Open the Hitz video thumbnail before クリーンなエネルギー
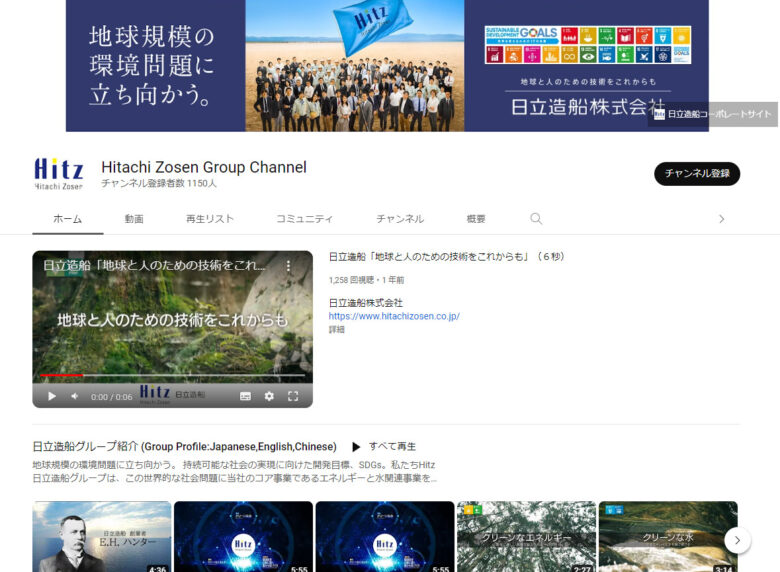The width and height of the screenshot is (780, 572). tap(385, 537)
